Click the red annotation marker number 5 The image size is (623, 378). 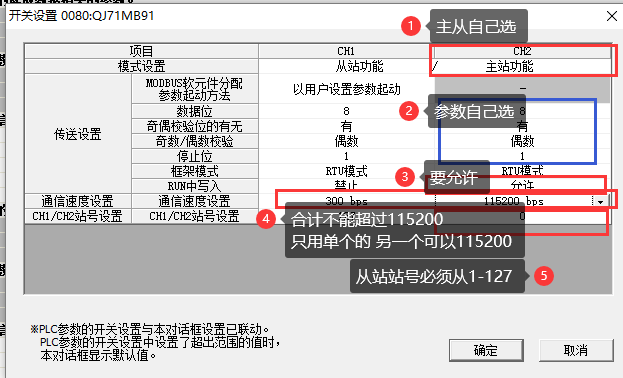click(544, 275)
